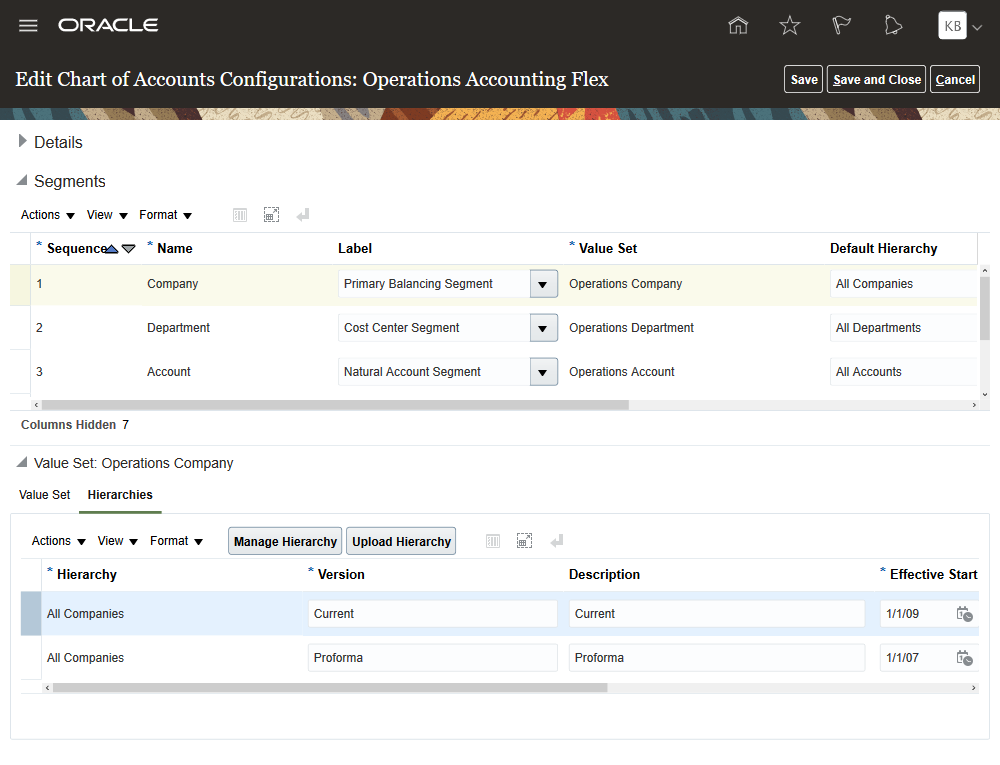Open calendar for Proforma effective start date
The width and height of the screenshot is (1000, 765).
coord(964,658)
